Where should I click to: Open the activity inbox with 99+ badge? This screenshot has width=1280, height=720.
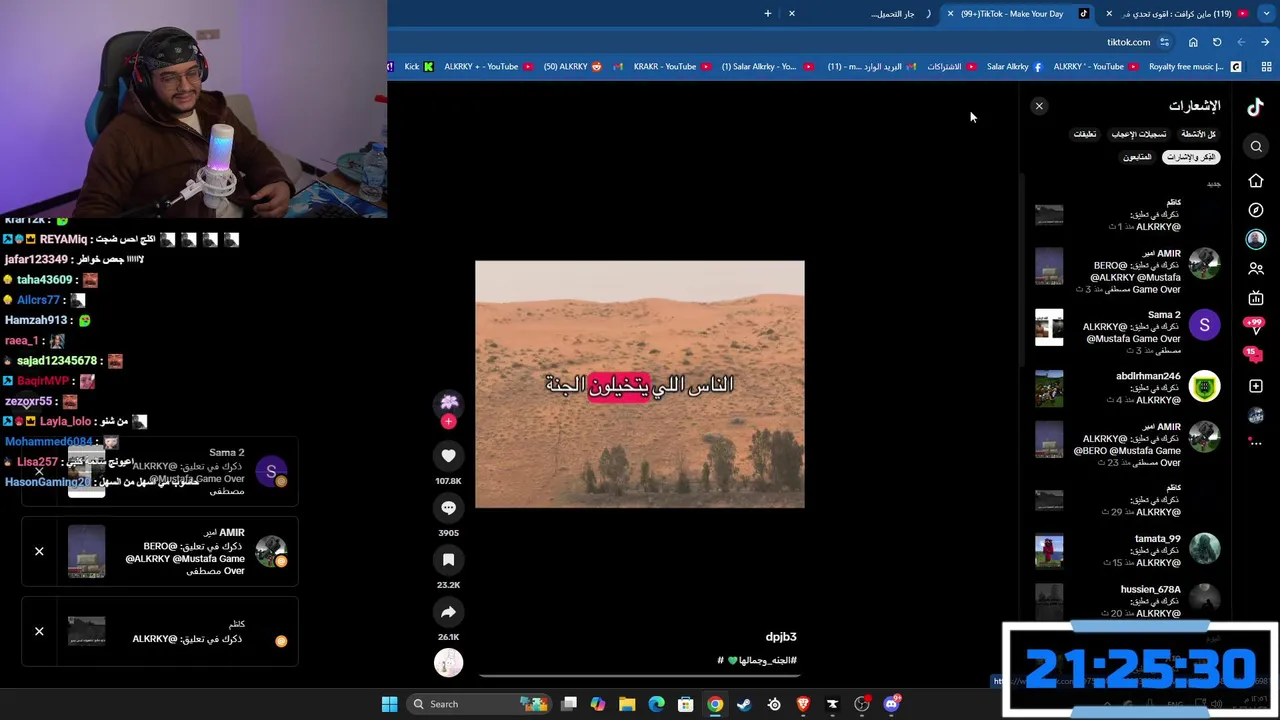tap(1254, 325)
